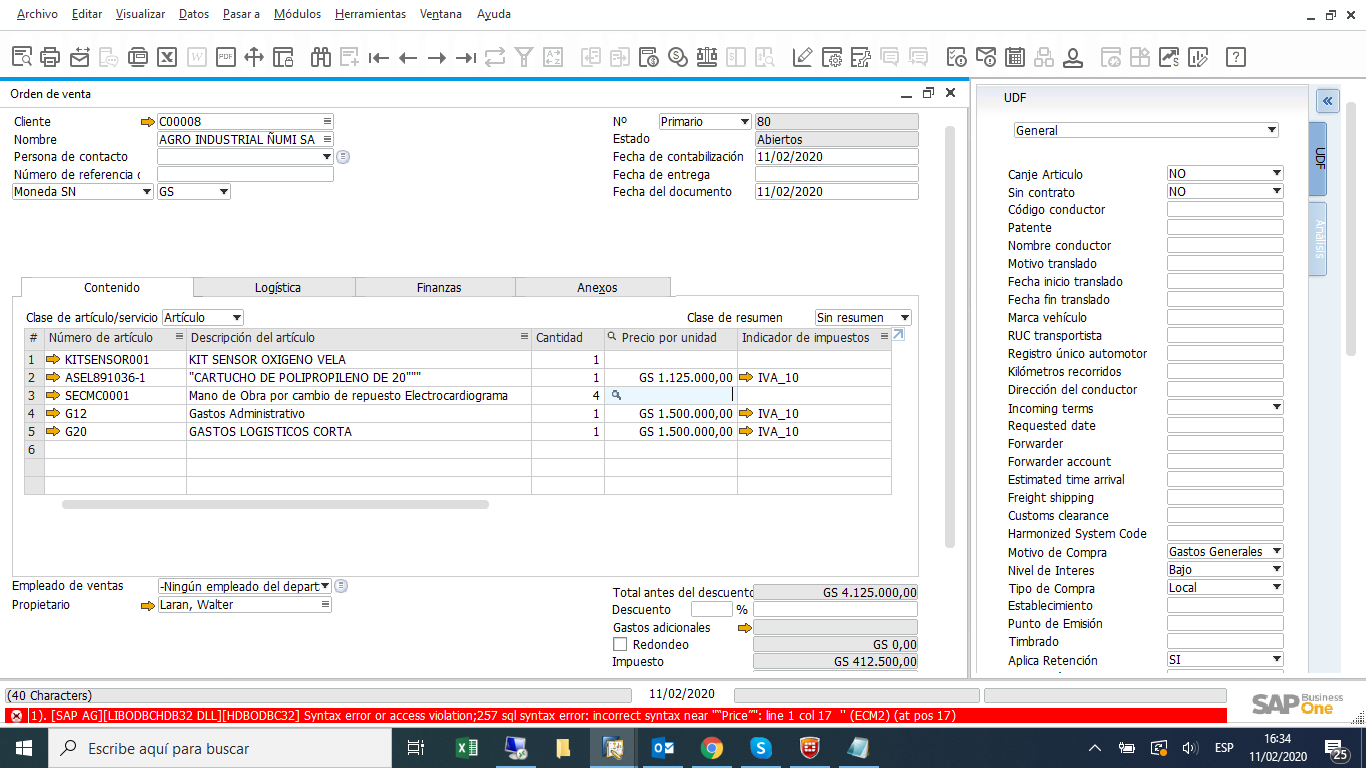Click the Cantidad column header

[567, 338]
